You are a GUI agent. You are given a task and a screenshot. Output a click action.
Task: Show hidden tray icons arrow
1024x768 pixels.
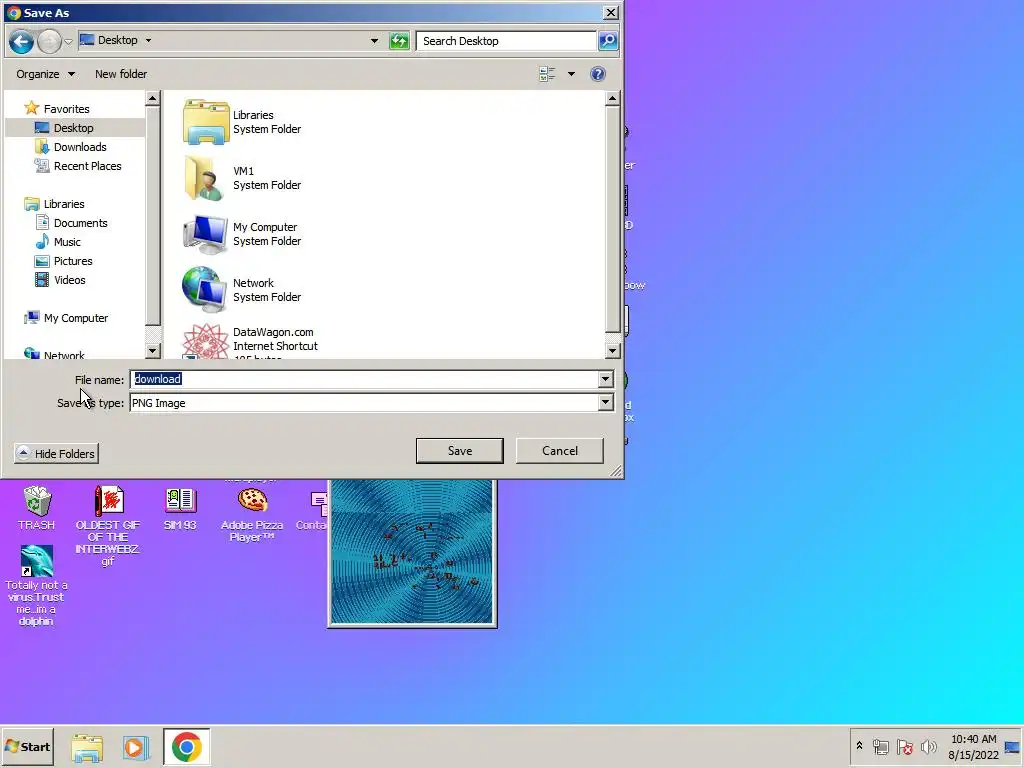coord(859,746)
